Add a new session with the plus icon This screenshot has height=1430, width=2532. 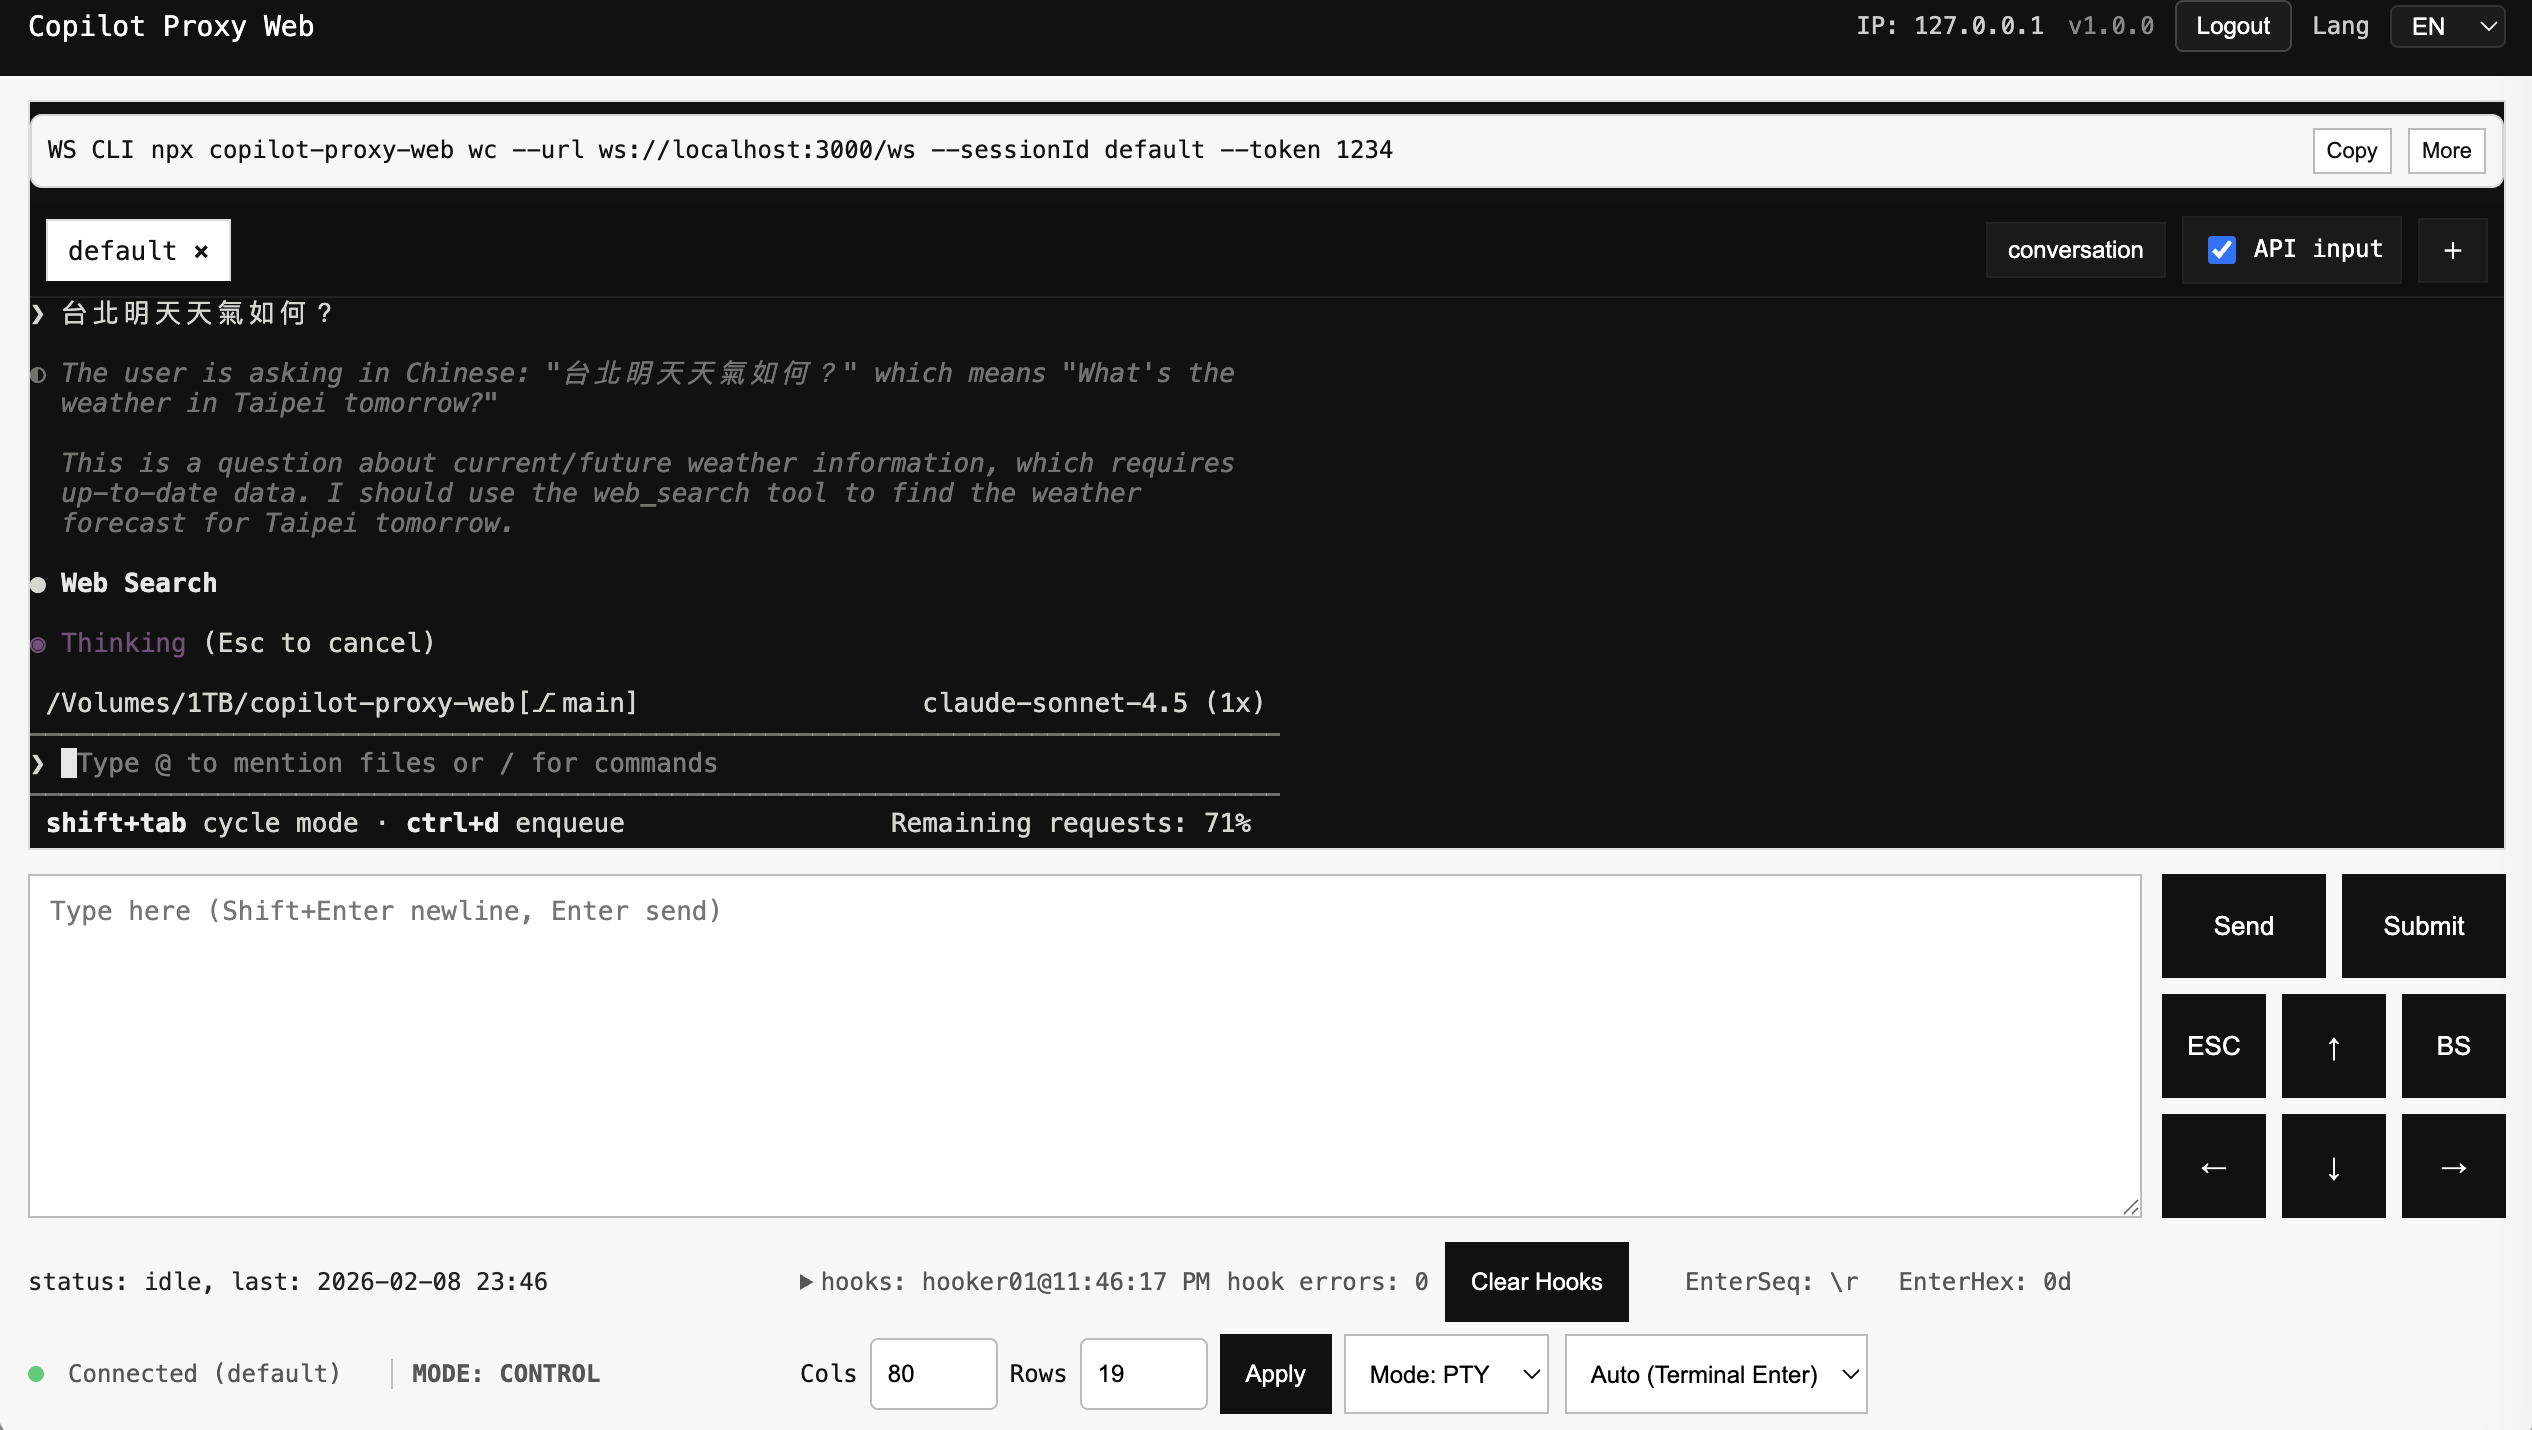pyautogui.click(x=2452, y=250)
